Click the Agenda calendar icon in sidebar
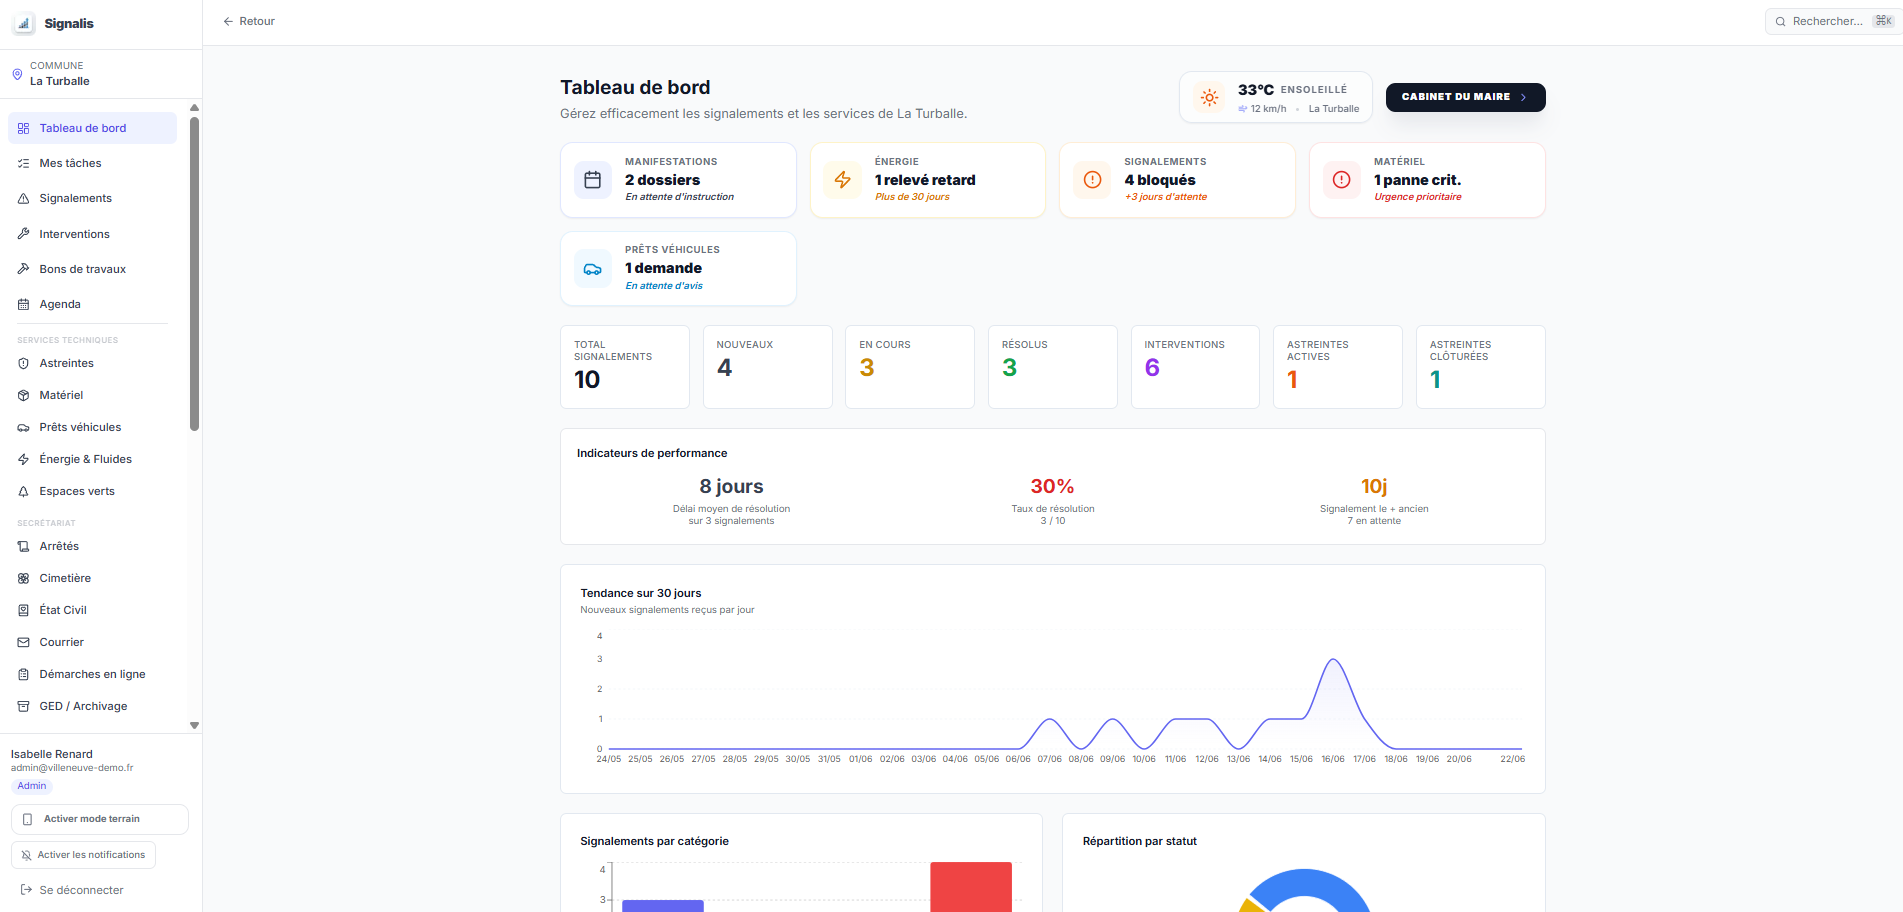Screen dimensions: 1903x912 [23, 304]
